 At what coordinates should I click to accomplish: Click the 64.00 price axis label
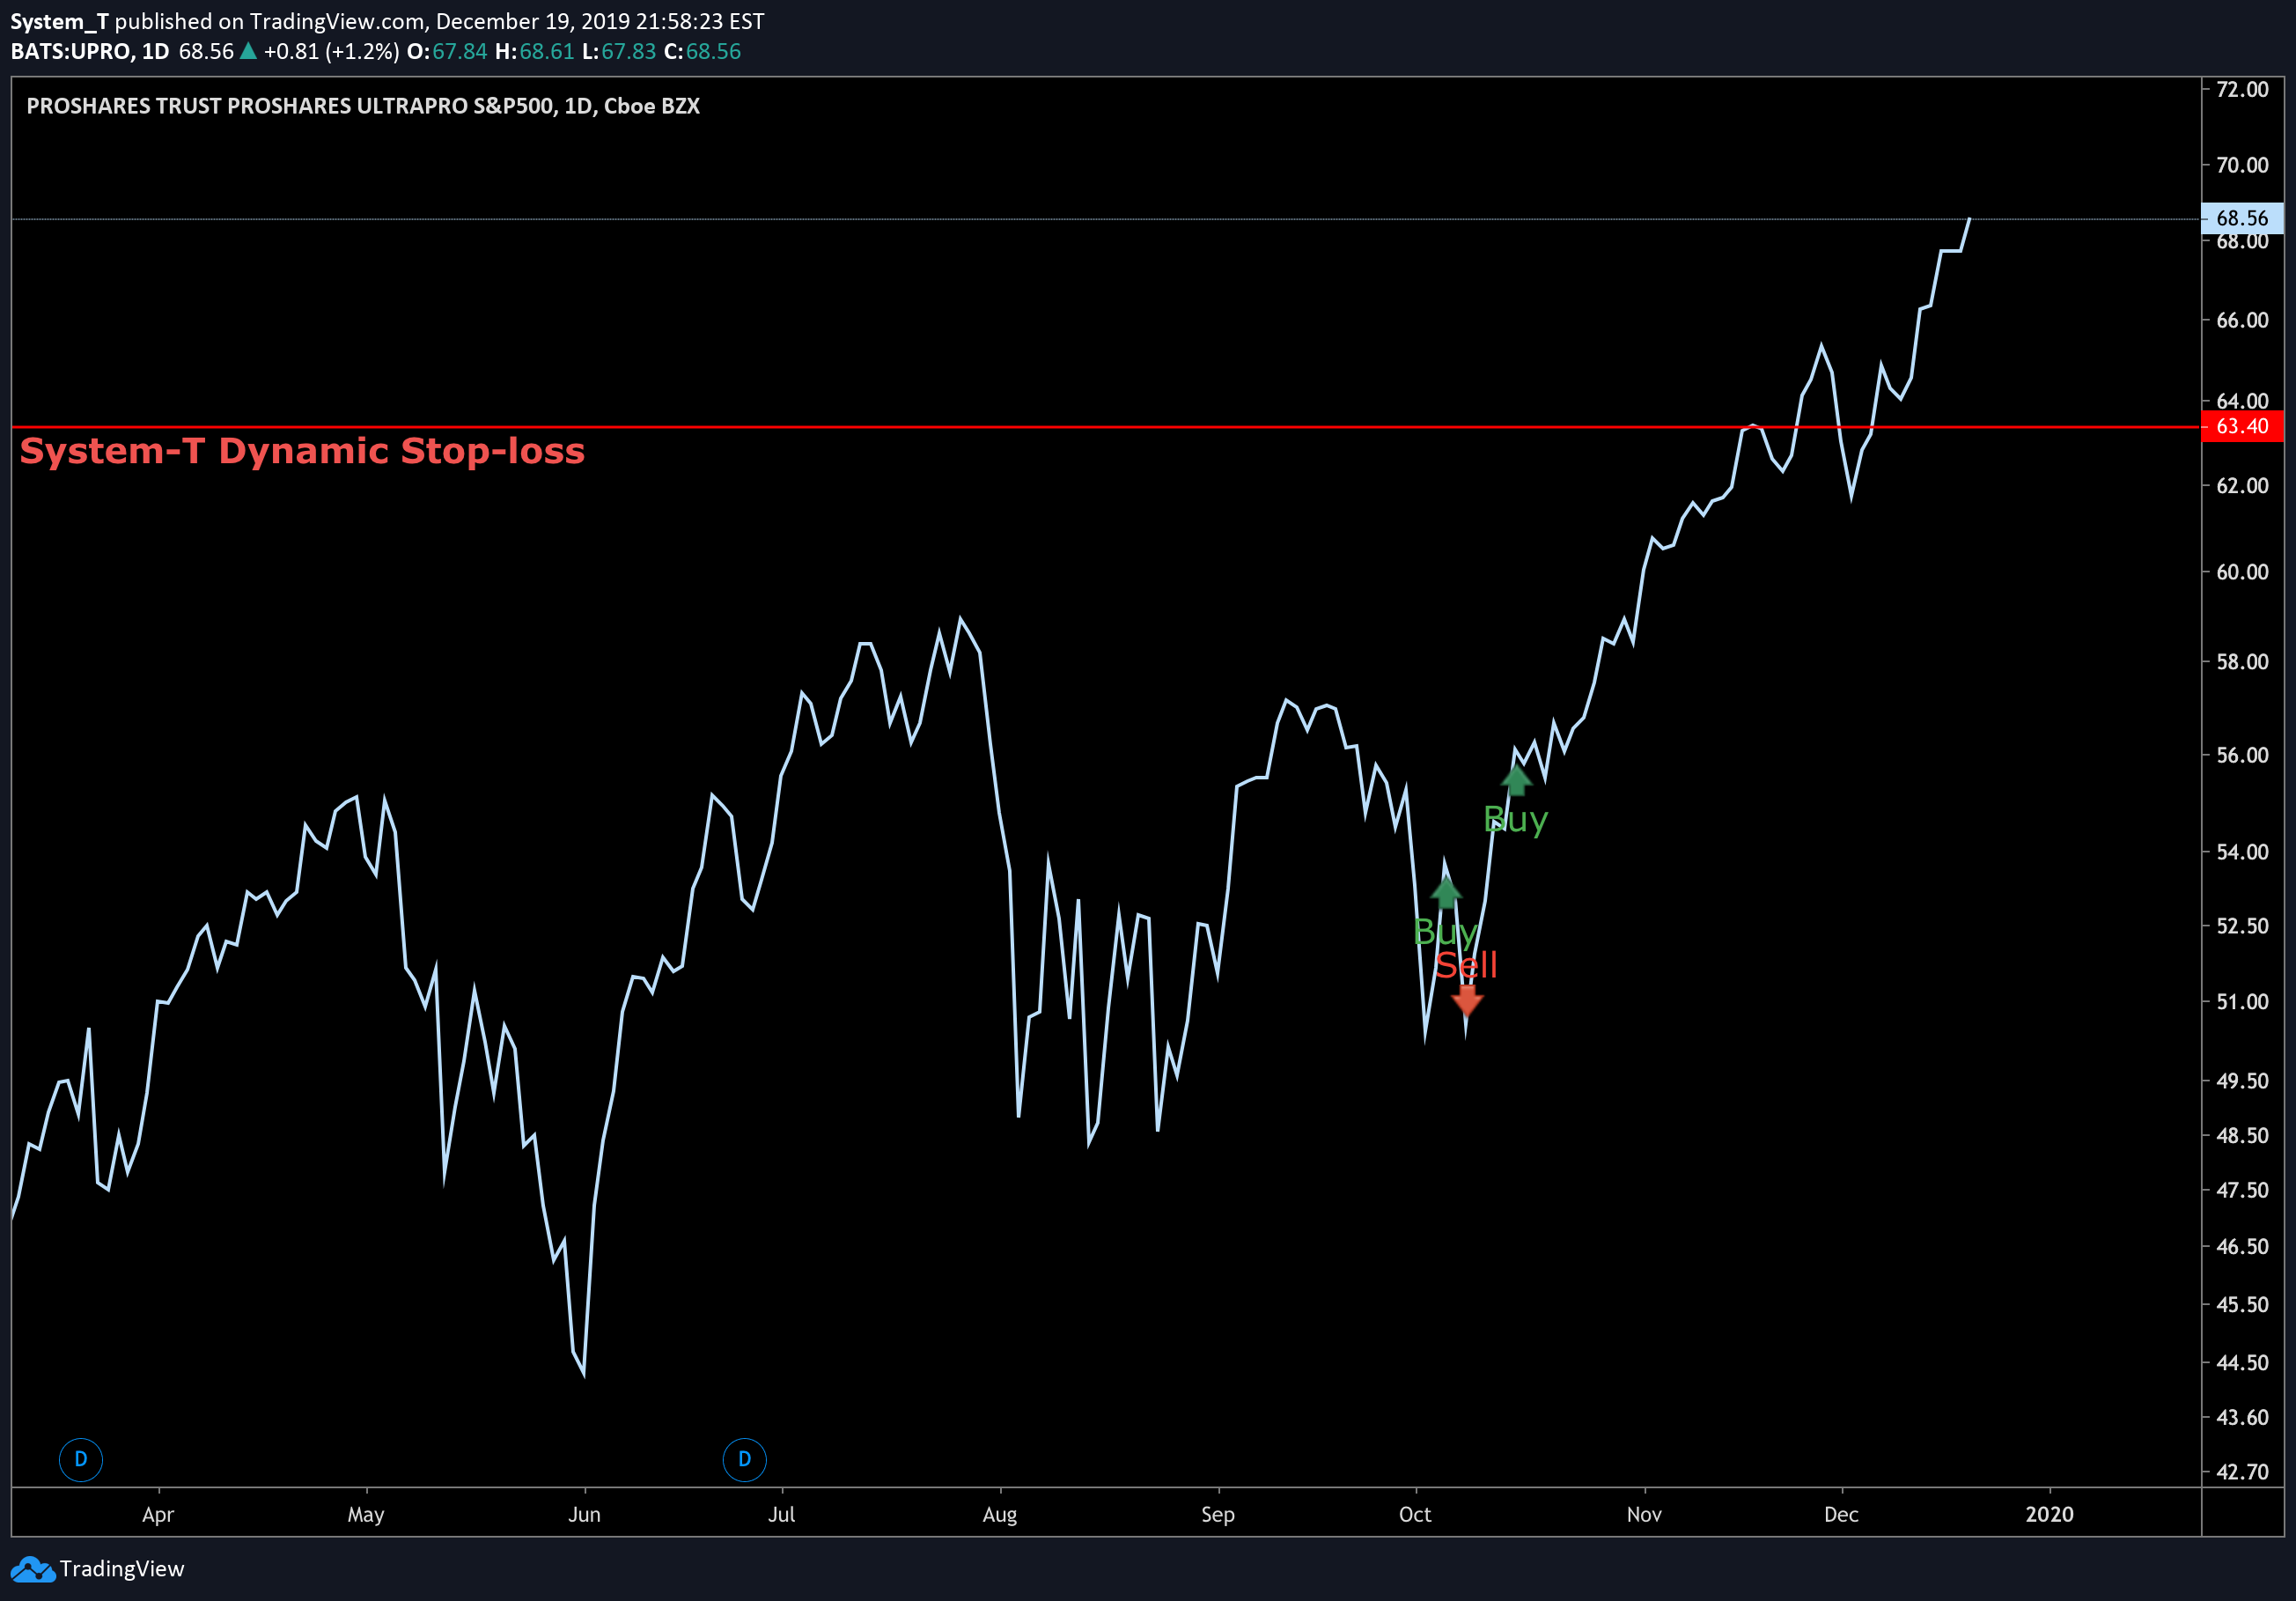(2242, 401)
